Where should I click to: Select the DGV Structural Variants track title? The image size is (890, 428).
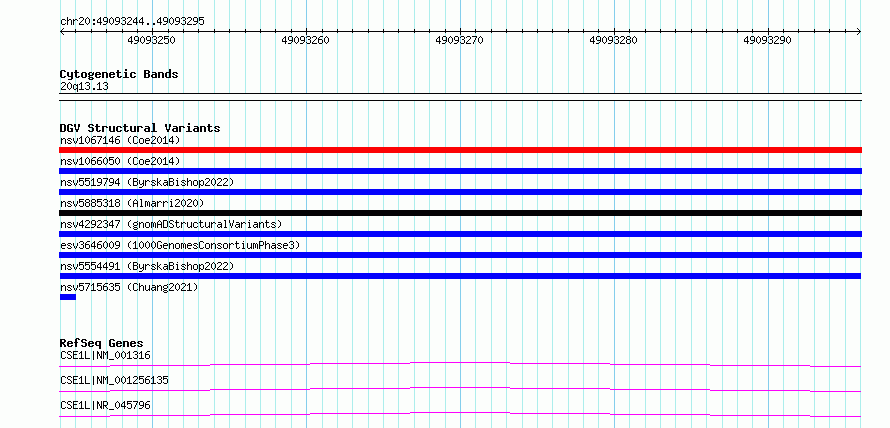coord(140,128)
